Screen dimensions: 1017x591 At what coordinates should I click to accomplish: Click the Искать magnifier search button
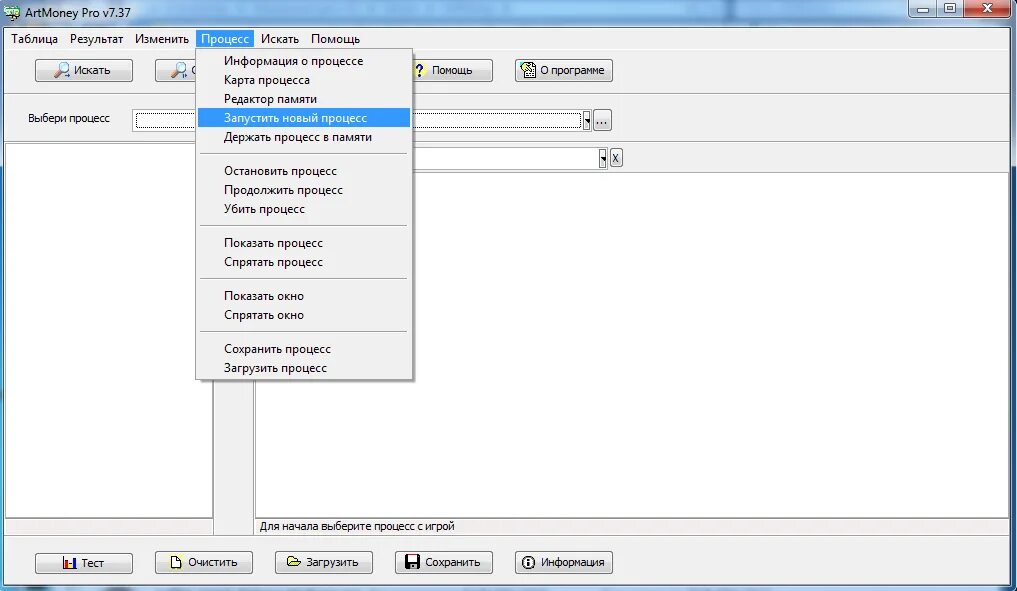84,70
